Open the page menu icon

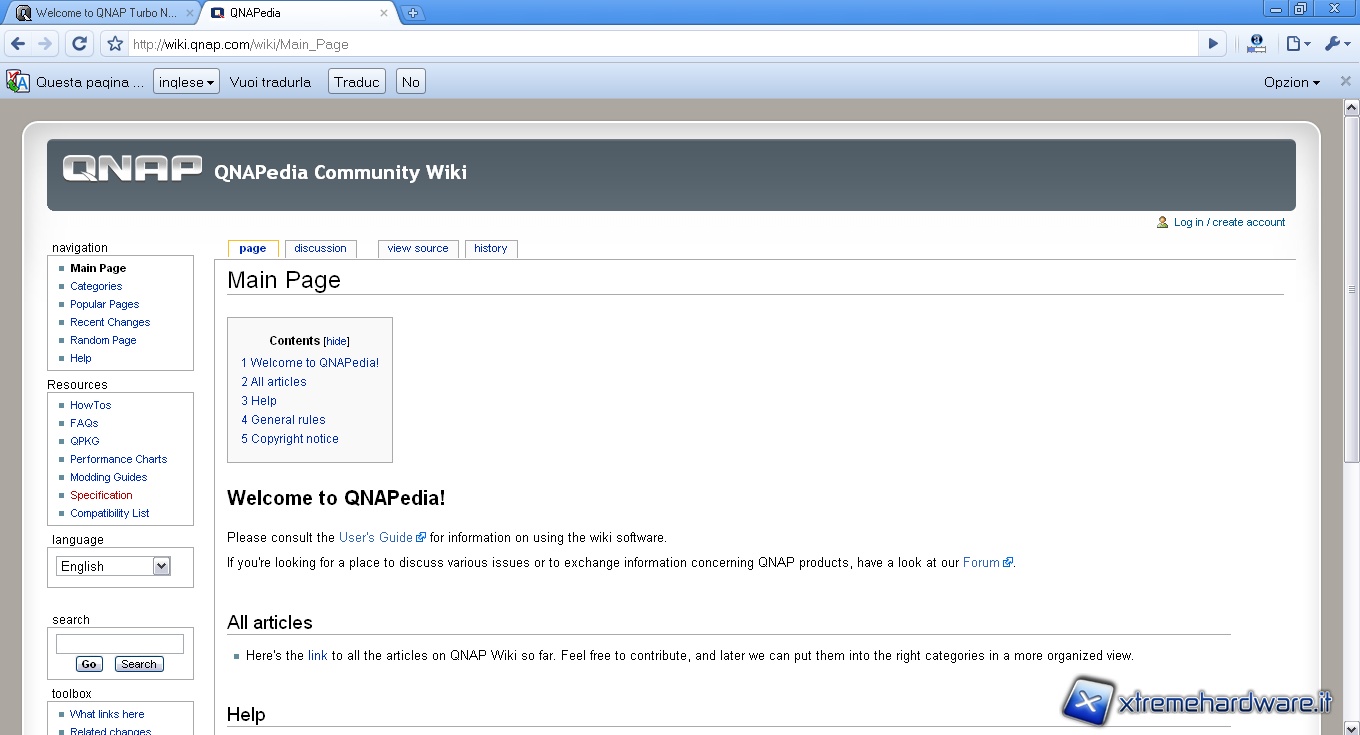pyautogui.click(x=1297, y=44)
